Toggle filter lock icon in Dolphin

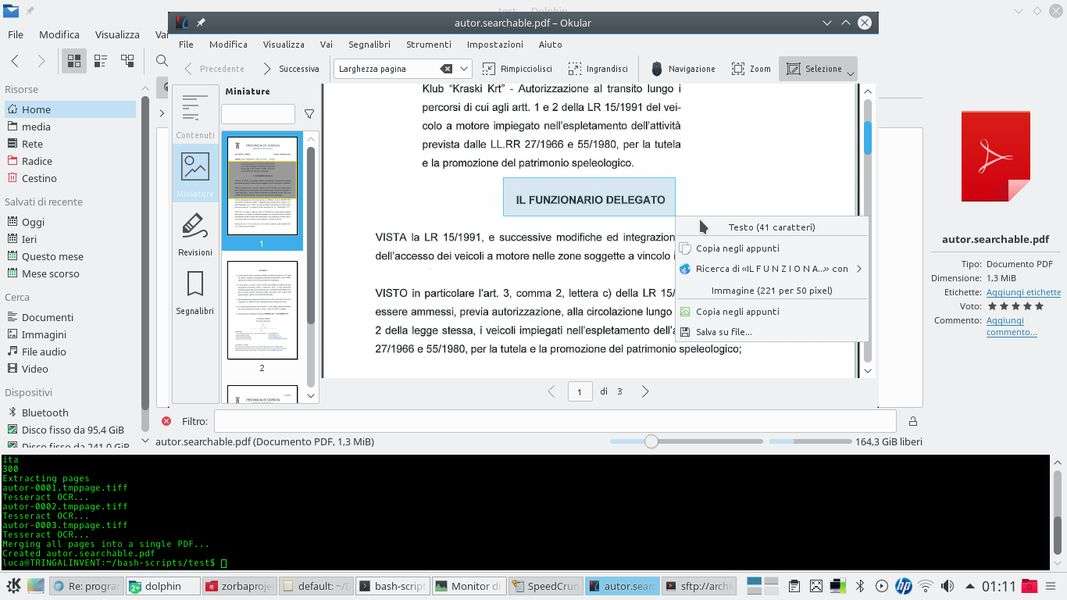(913, 421)
